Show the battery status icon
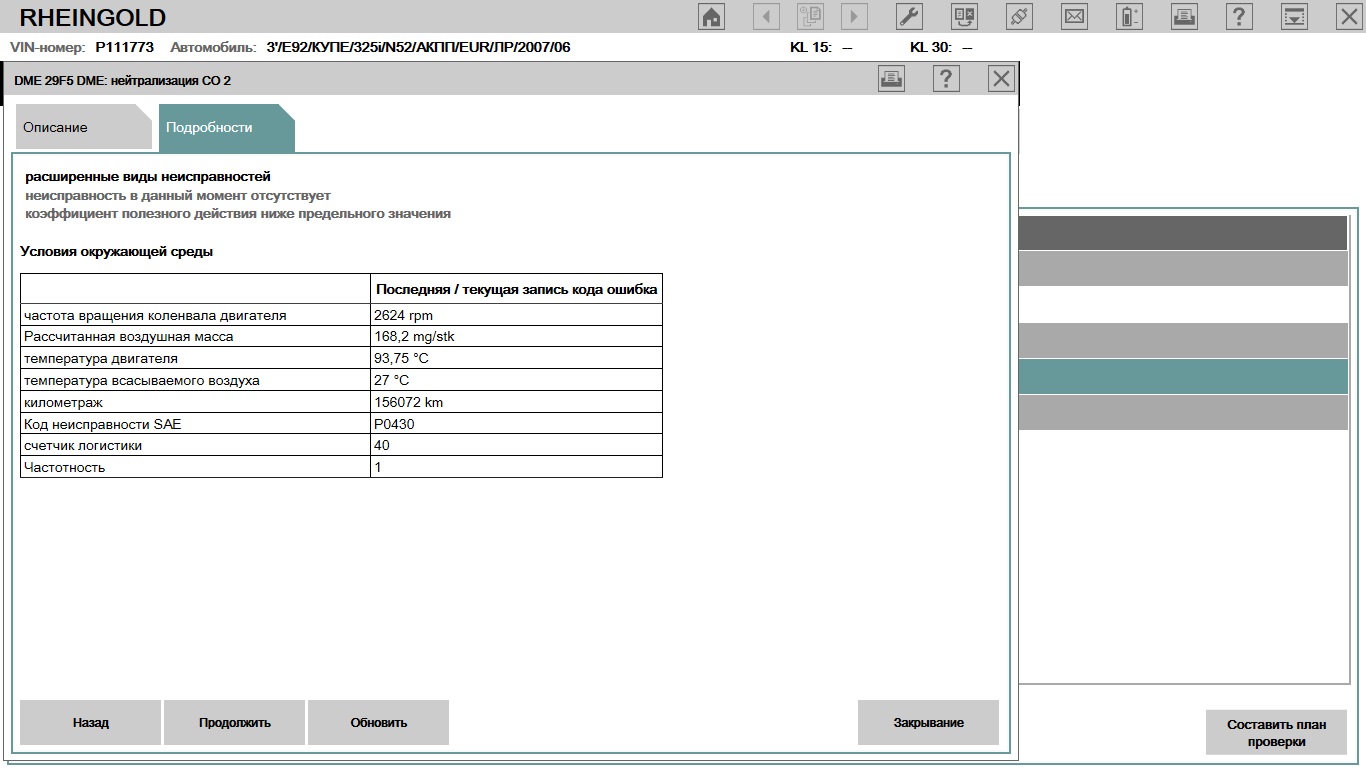The height and width of the screenshot is (768, 1366). click(1129, 16)
